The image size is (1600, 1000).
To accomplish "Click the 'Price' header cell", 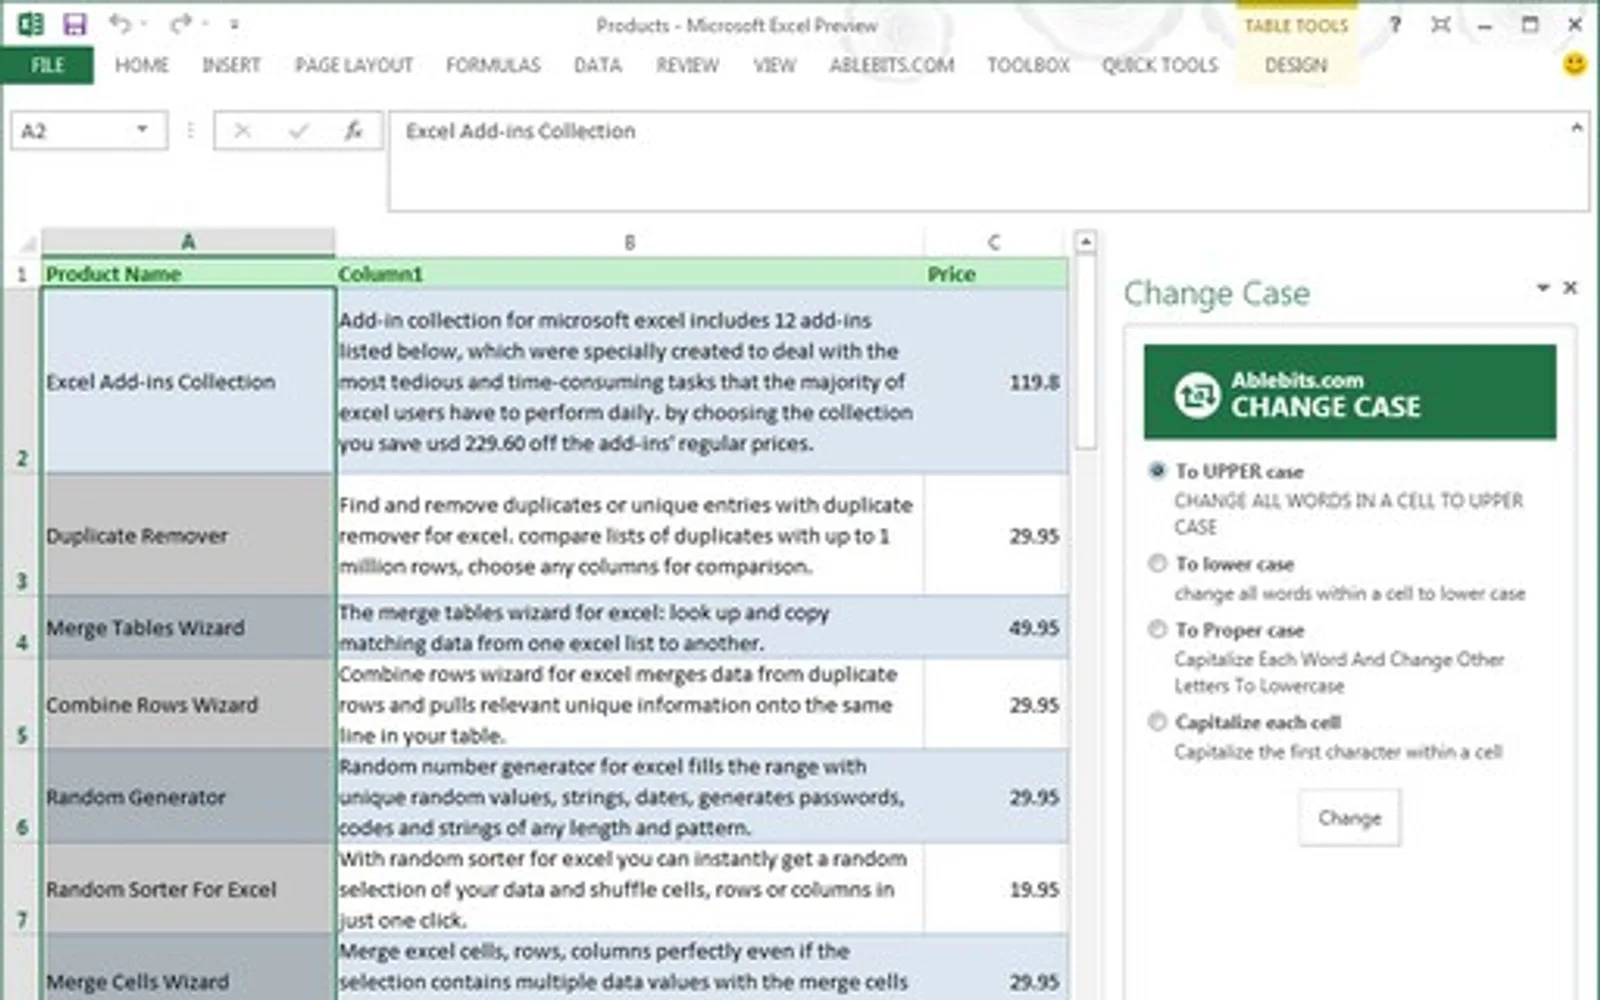I will pyautogui.click(x=996, y=273).
